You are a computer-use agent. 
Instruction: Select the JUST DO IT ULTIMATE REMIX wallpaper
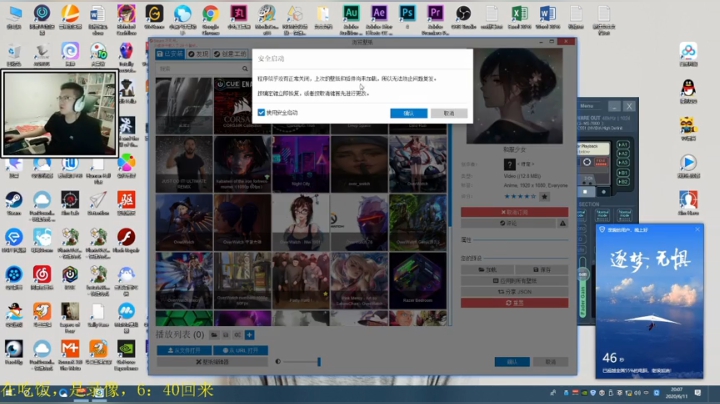click(184, 164)
